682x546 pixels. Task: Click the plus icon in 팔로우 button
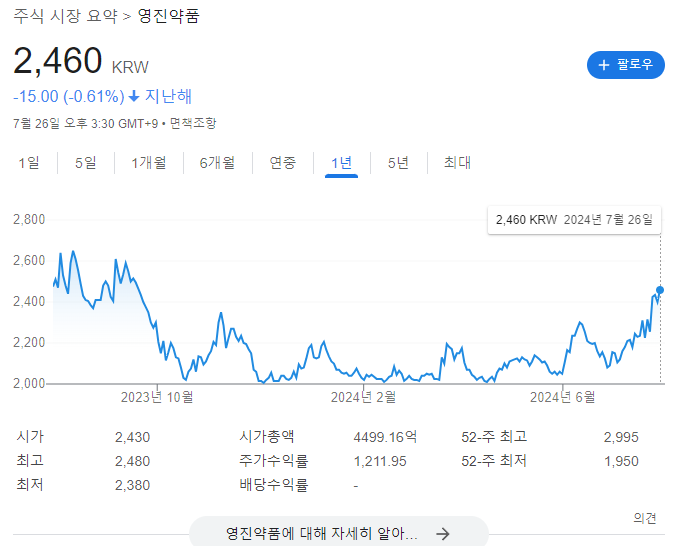click(x=603, y=65)
